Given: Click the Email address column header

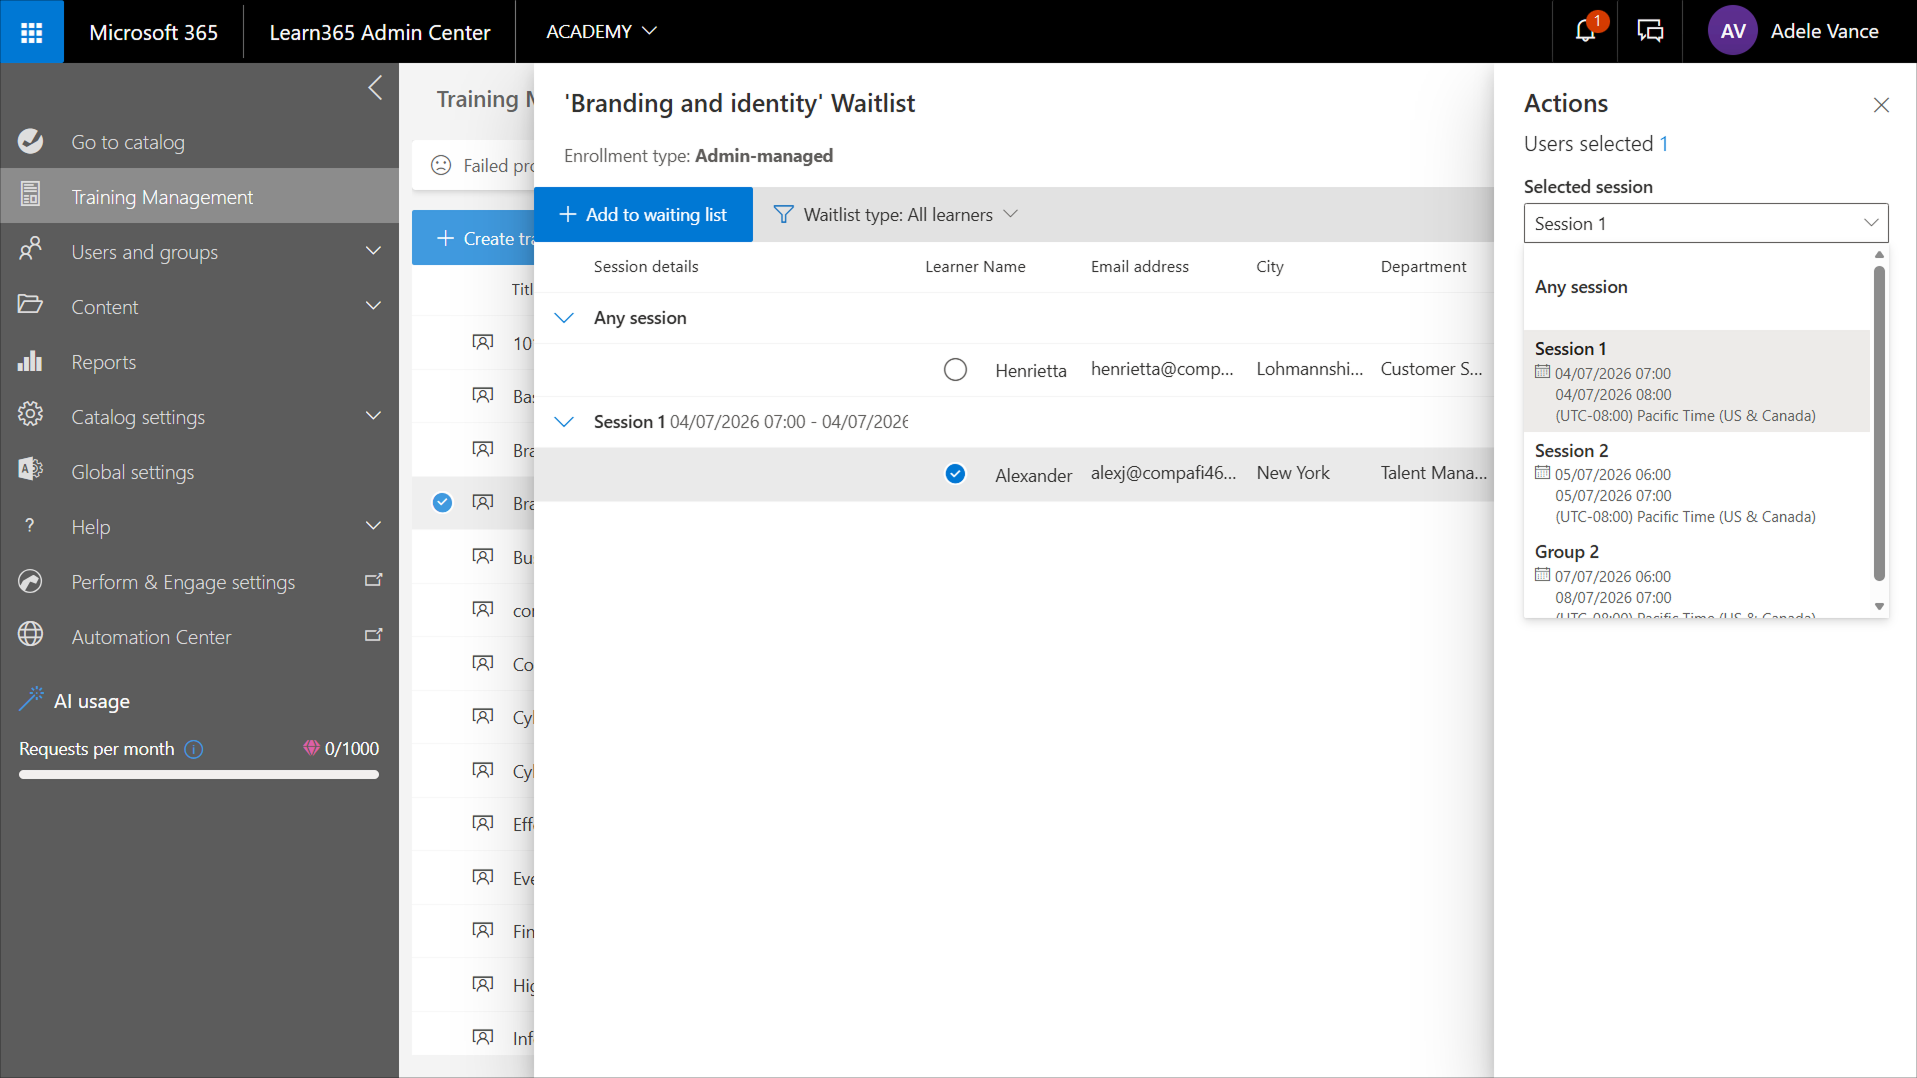Looking at the screenshot, I should tap(1139, 267).
